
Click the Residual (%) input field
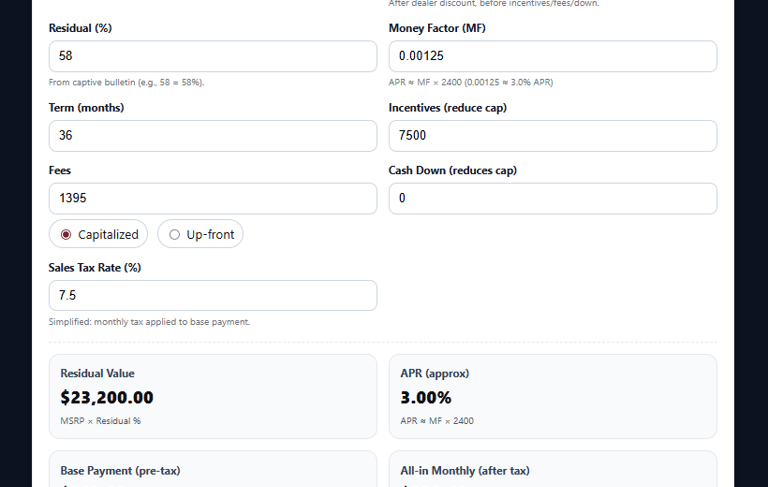212,56
